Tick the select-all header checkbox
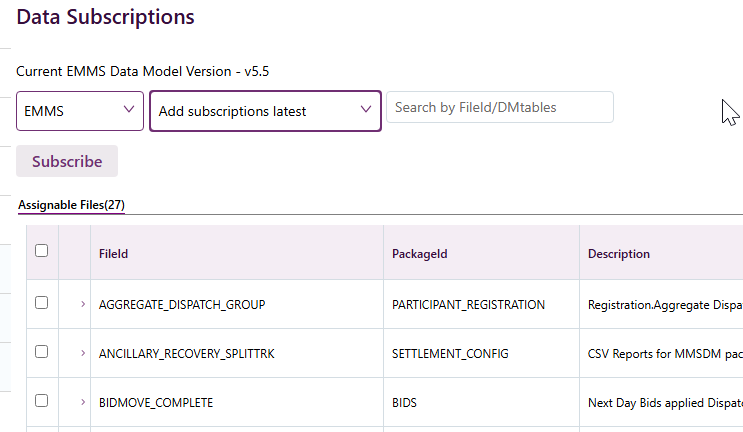Viewport: 743px width, 432px height. pyautogui.click(x=42, y=251)
